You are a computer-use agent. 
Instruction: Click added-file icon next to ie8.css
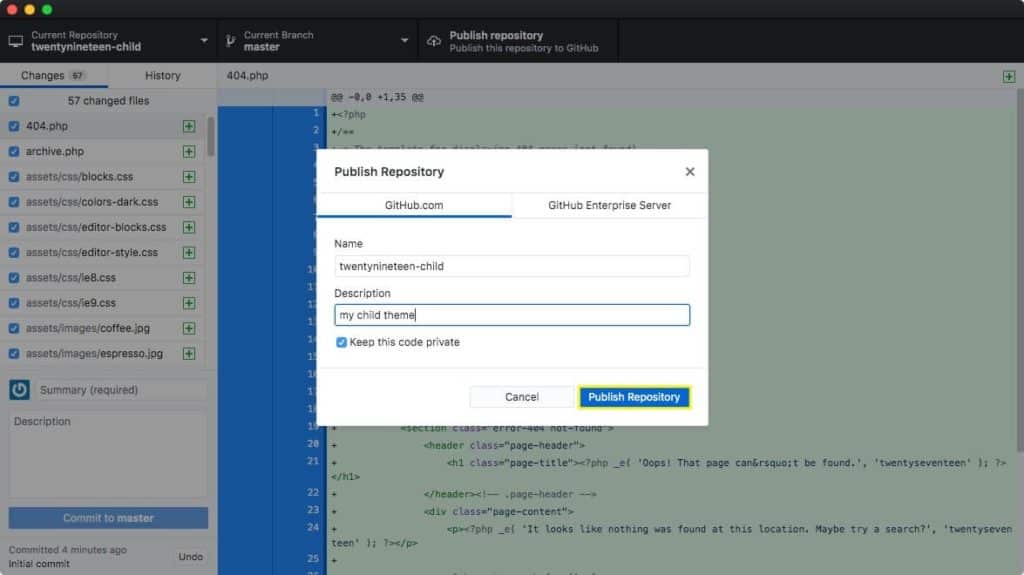click(189, 278)
